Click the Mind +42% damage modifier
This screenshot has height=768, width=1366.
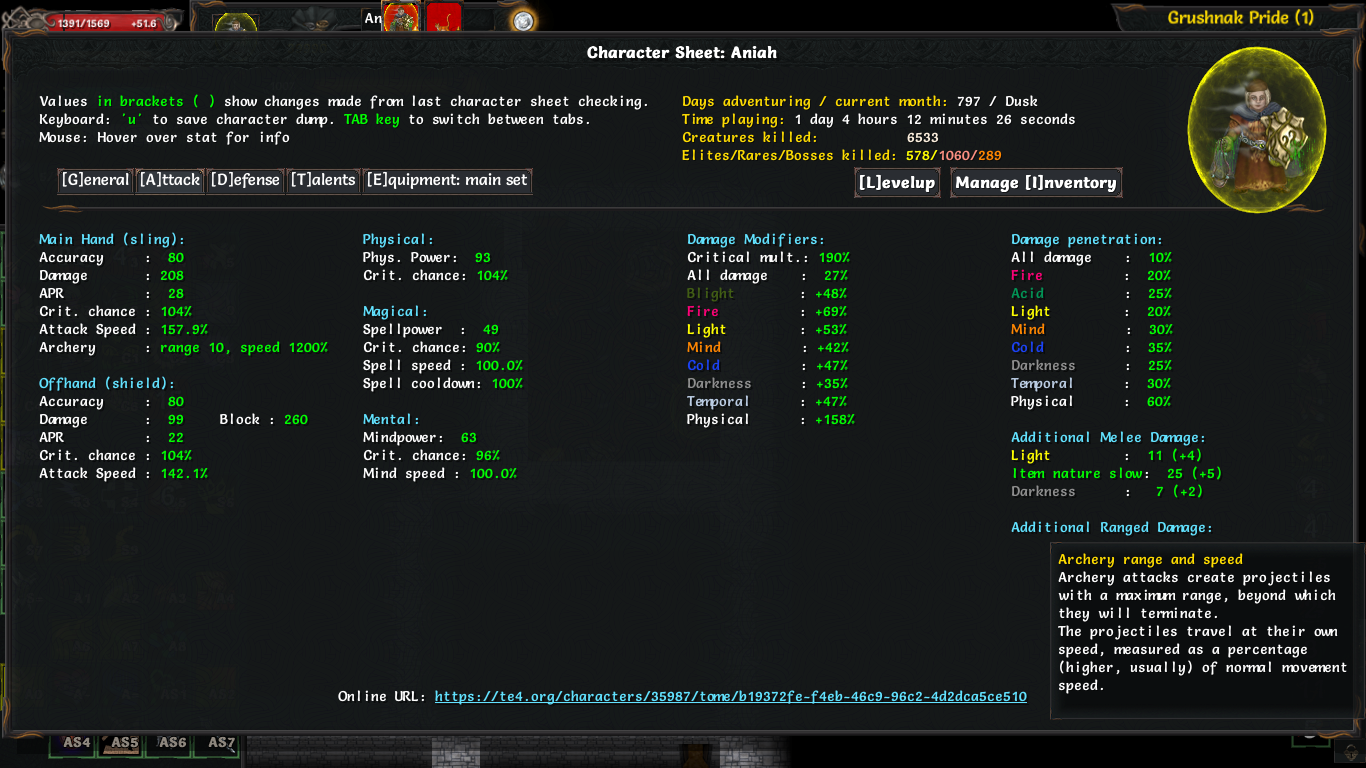tap(767, 347)
